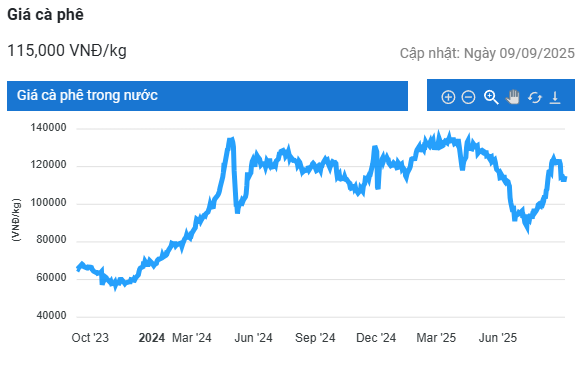Viewport: 583px width, 365px height.
Task: Enable the hand panning tool
Action: (x=513, y=97)
